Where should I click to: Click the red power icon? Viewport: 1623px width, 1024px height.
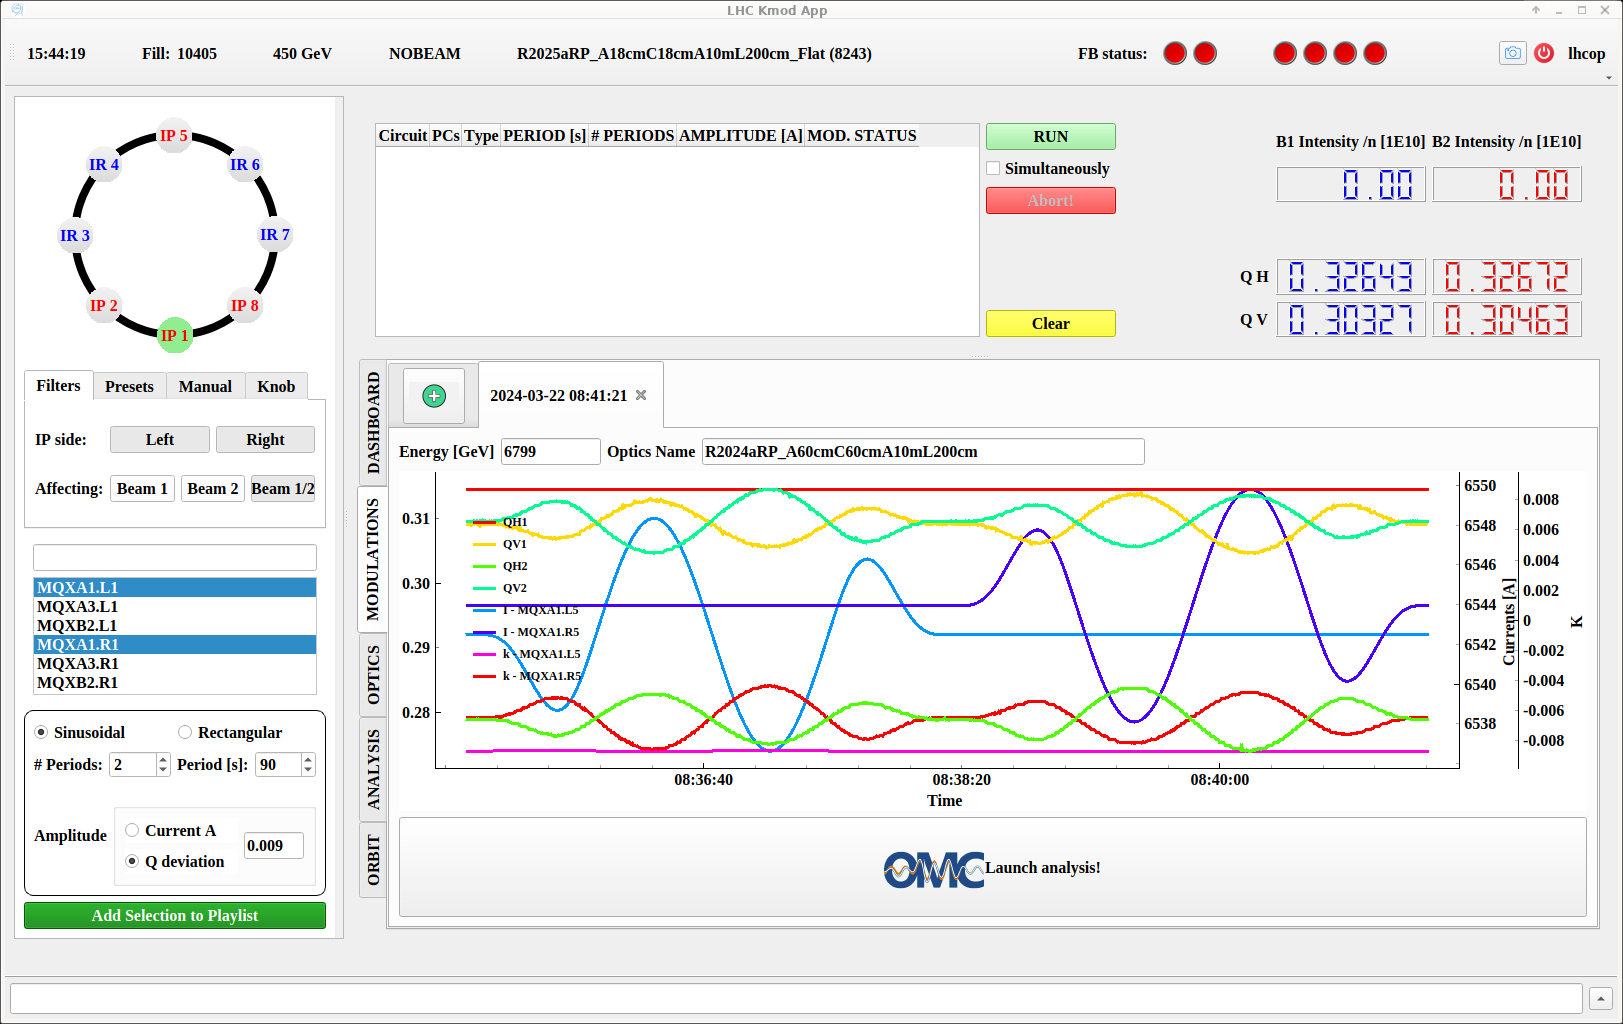click(1544, 53)
